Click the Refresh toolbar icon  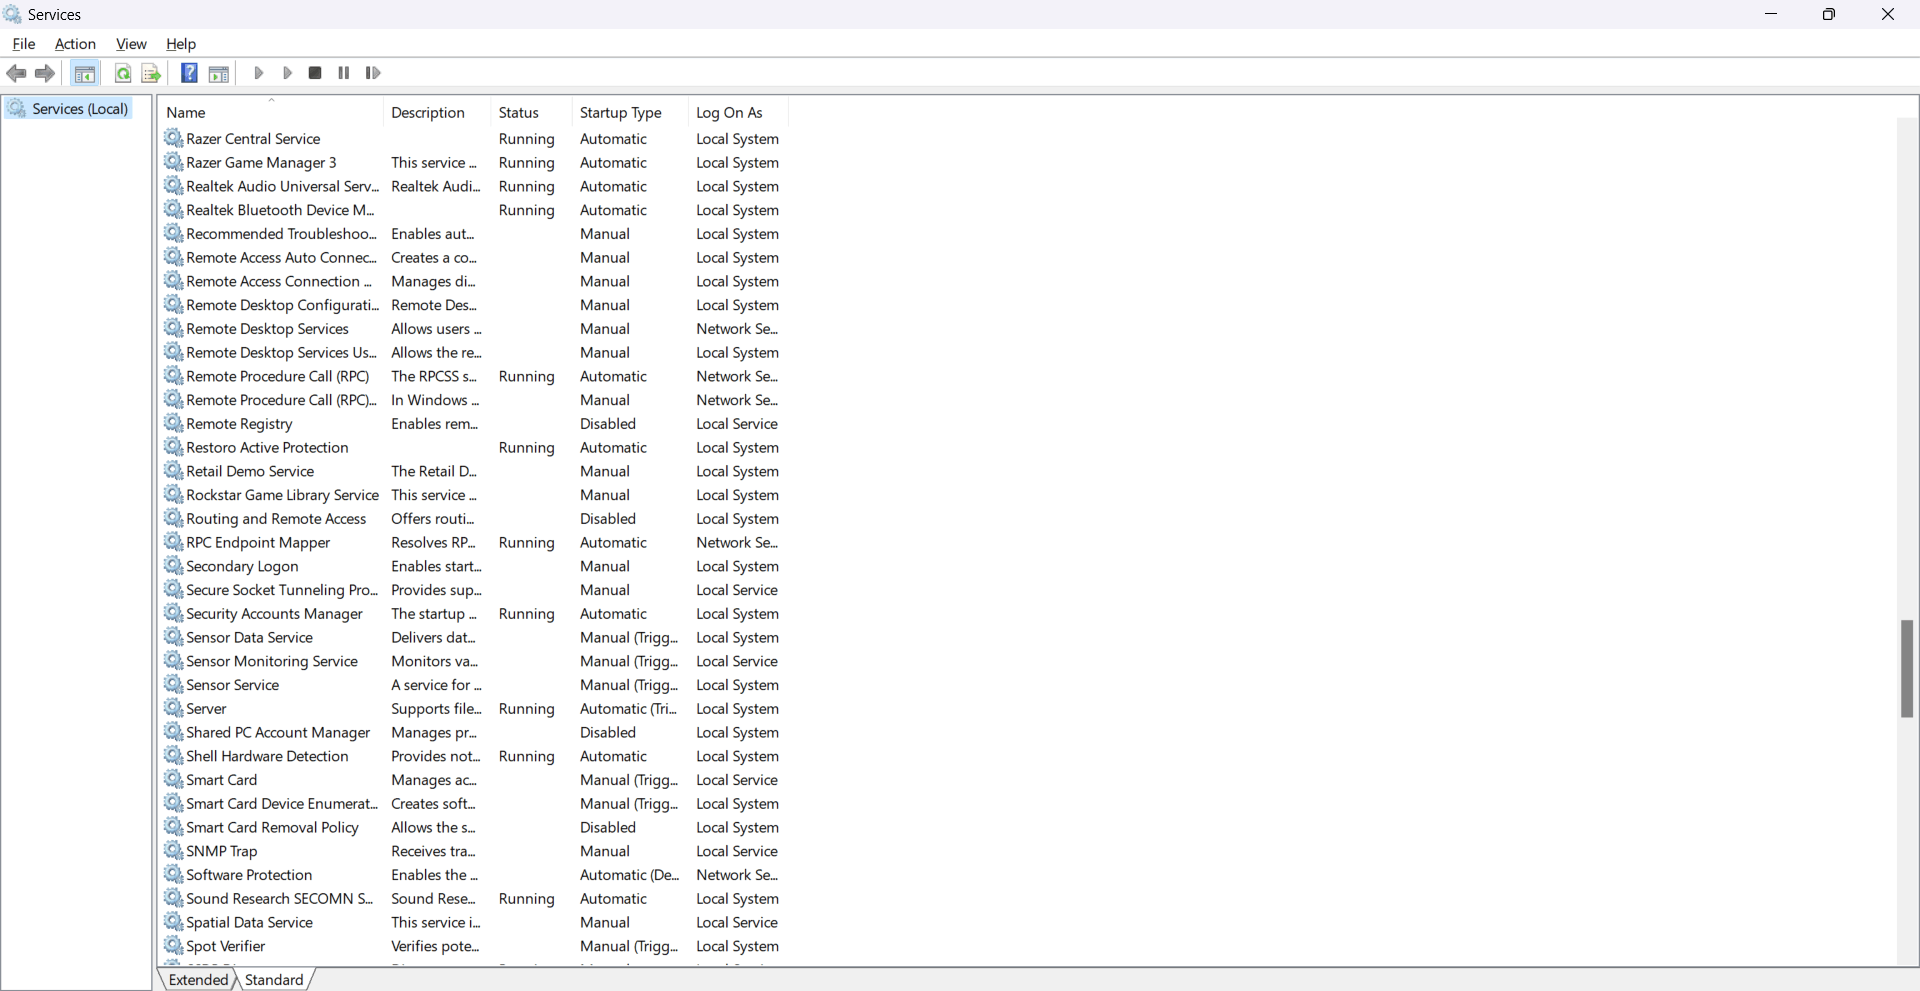point(123,73)
